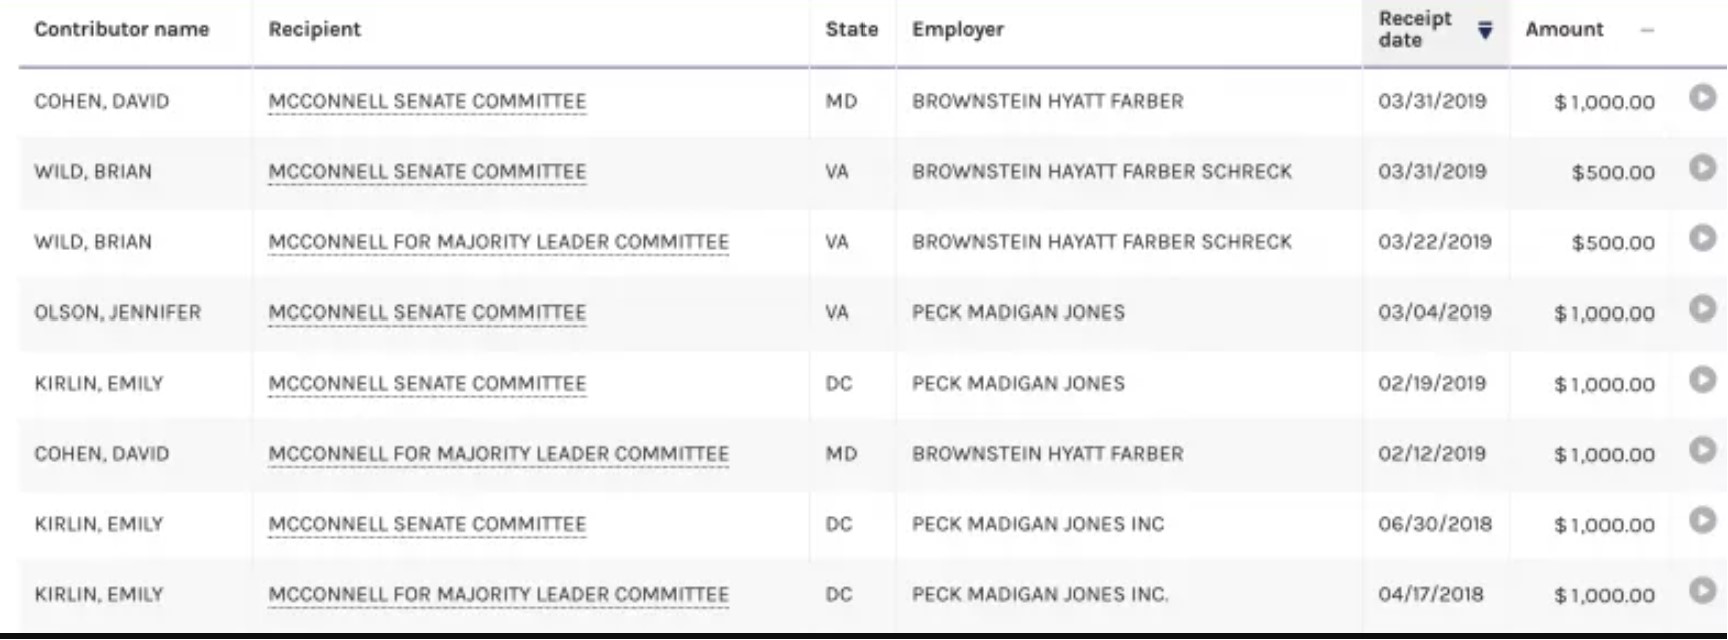Click the Employer column header
The height and width of the screenshot is (640, 1728).
[x=957, y=30]
